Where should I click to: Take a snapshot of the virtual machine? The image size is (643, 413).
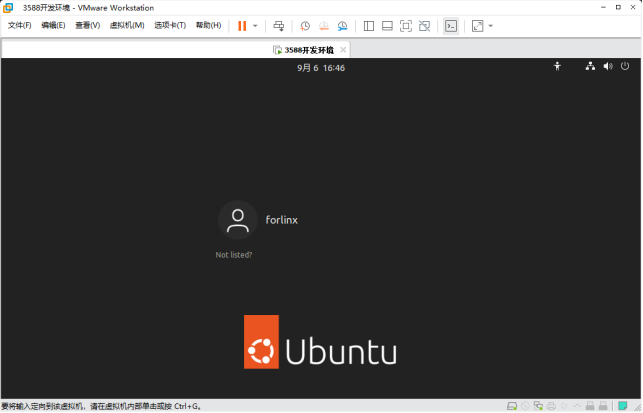pyautogui.click(x=305, y=26)
